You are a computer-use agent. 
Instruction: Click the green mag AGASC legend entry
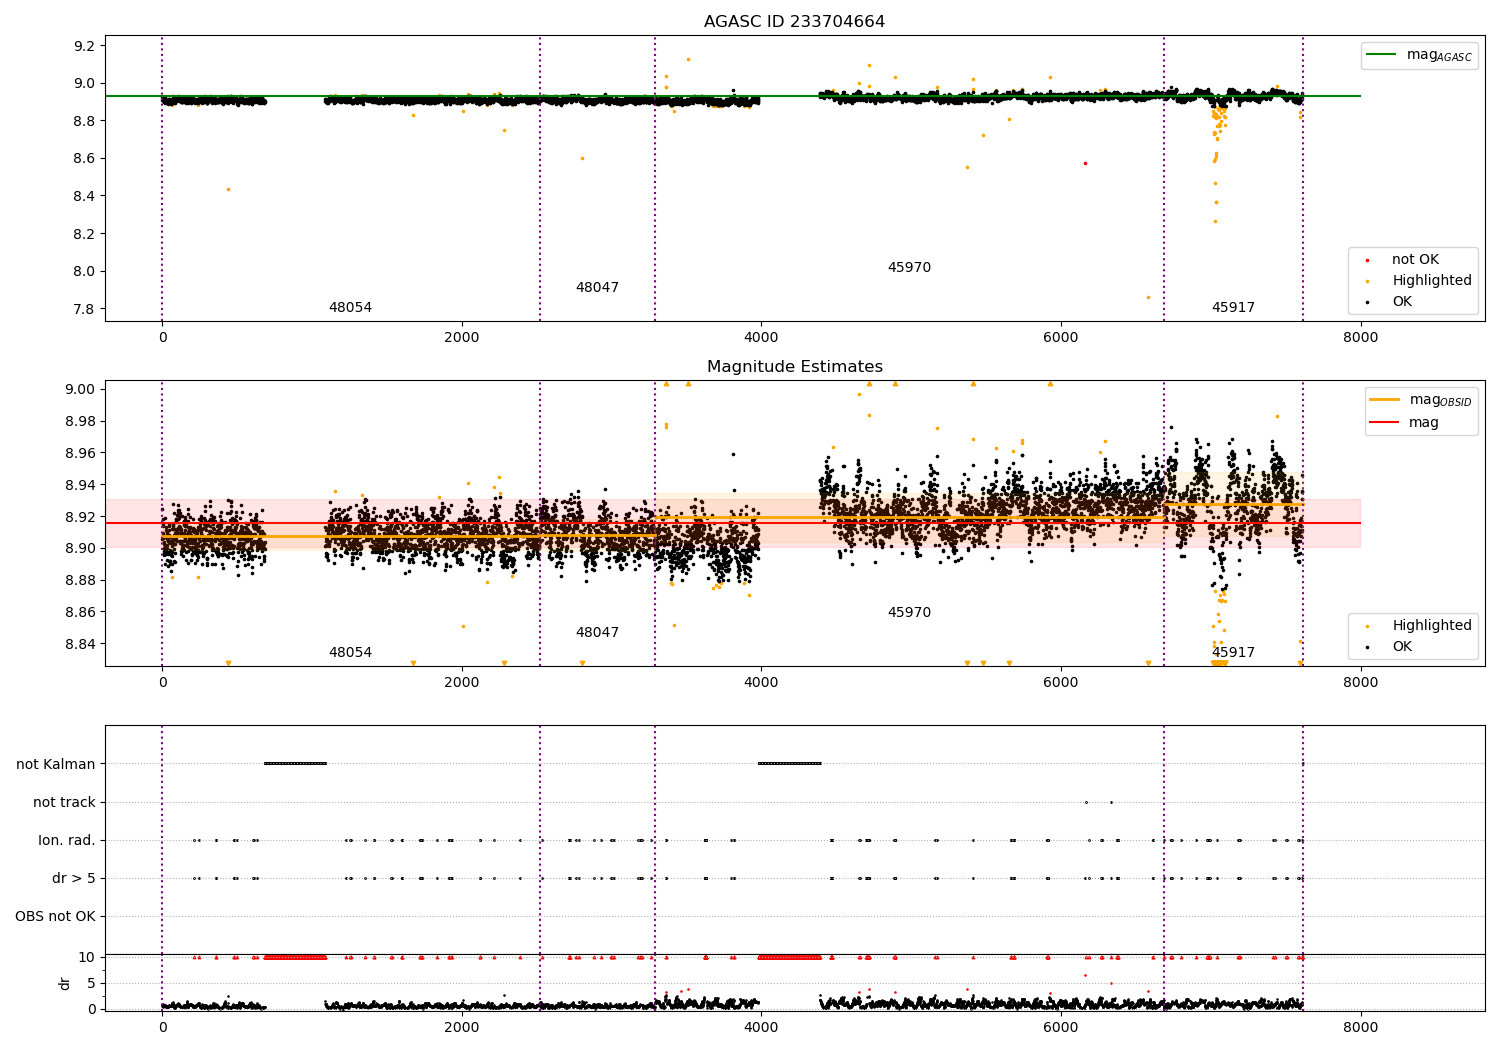click(x=1419, y=55)
